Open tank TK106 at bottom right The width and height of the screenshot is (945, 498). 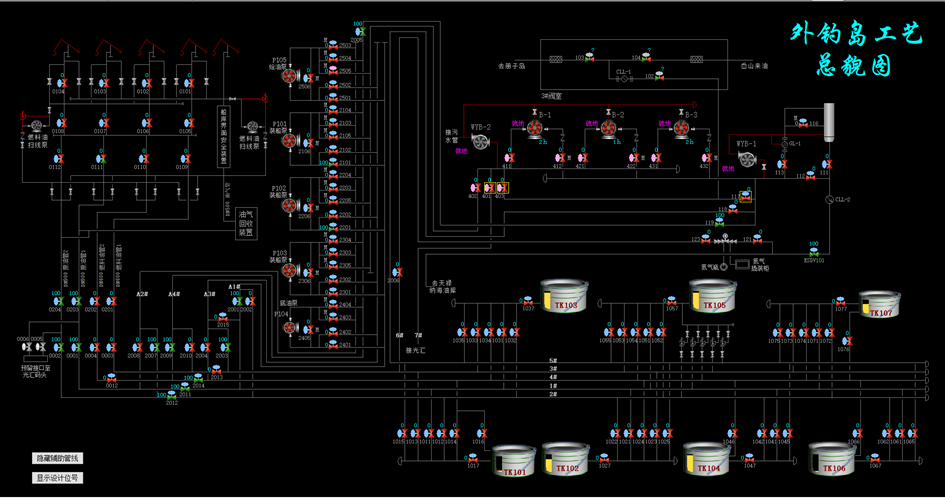tap(835, 459)
